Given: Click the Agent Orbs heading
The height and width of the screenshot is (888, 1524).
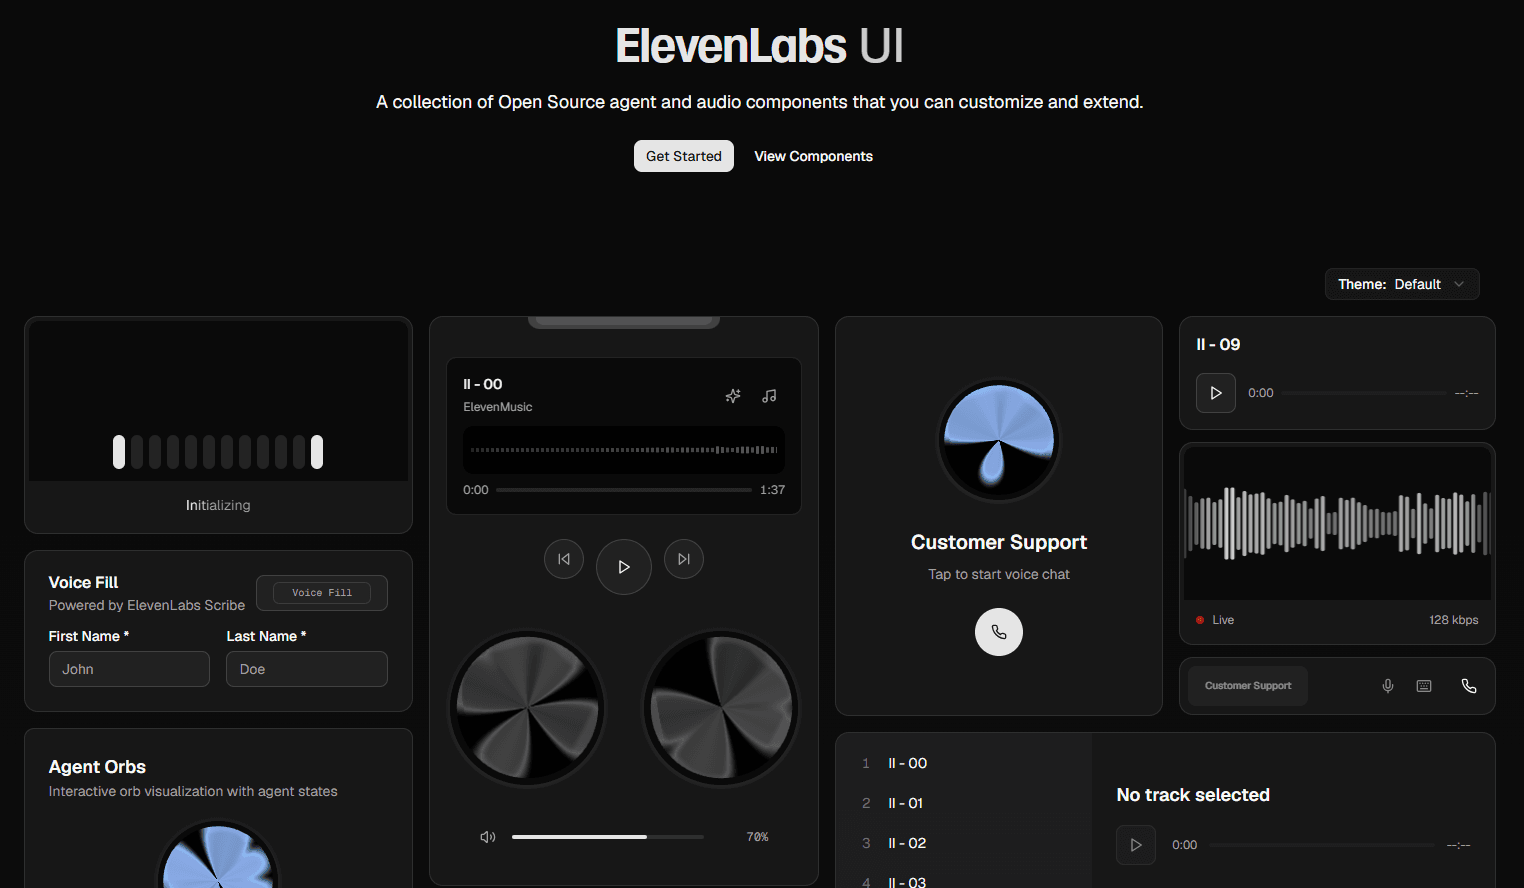Looking at the screenshot, I should (x=97, y=767).
